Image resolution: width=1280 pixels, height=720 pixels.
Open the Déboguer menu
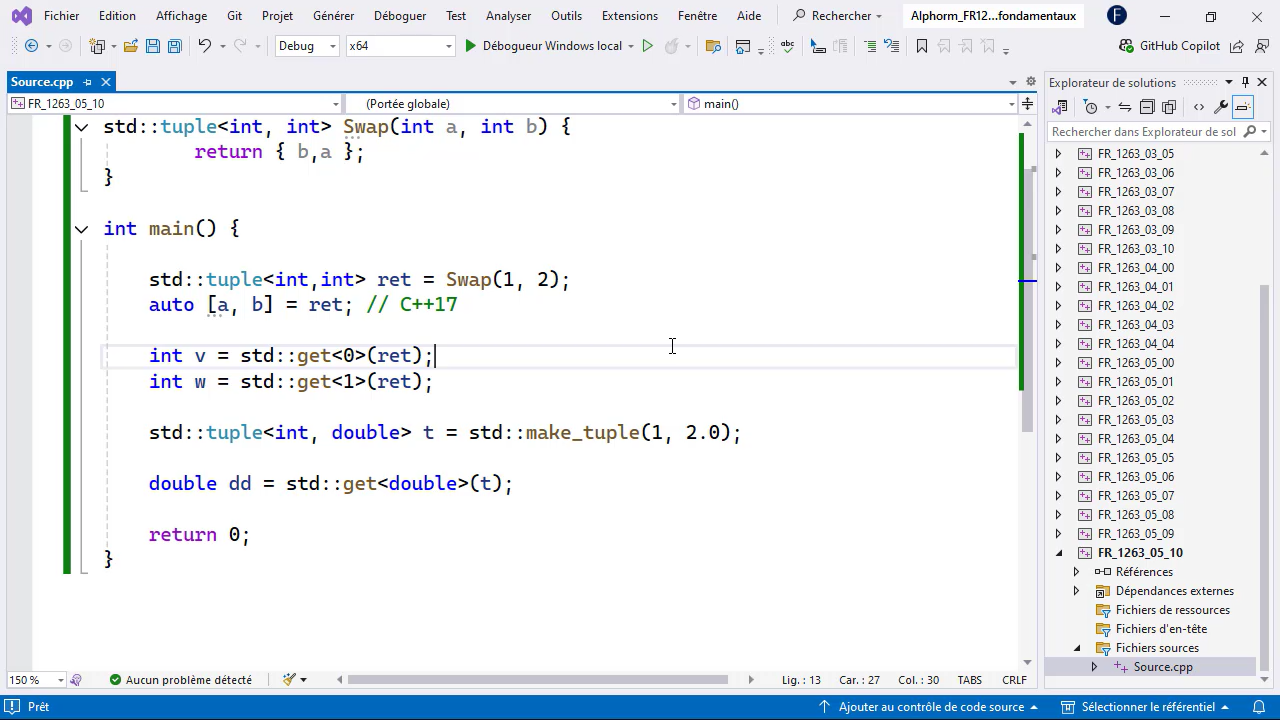400,15
